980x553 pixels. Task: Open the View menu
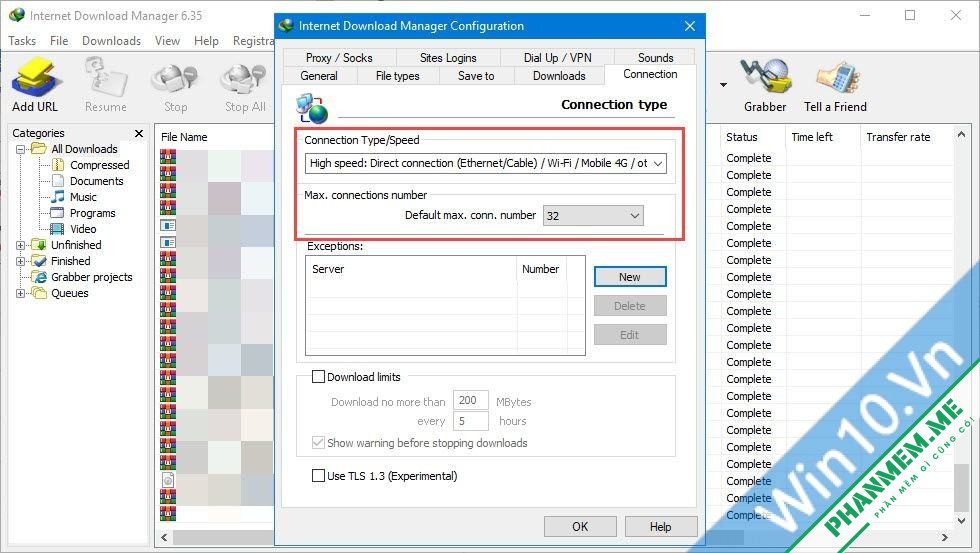click(x=168, y=41)
